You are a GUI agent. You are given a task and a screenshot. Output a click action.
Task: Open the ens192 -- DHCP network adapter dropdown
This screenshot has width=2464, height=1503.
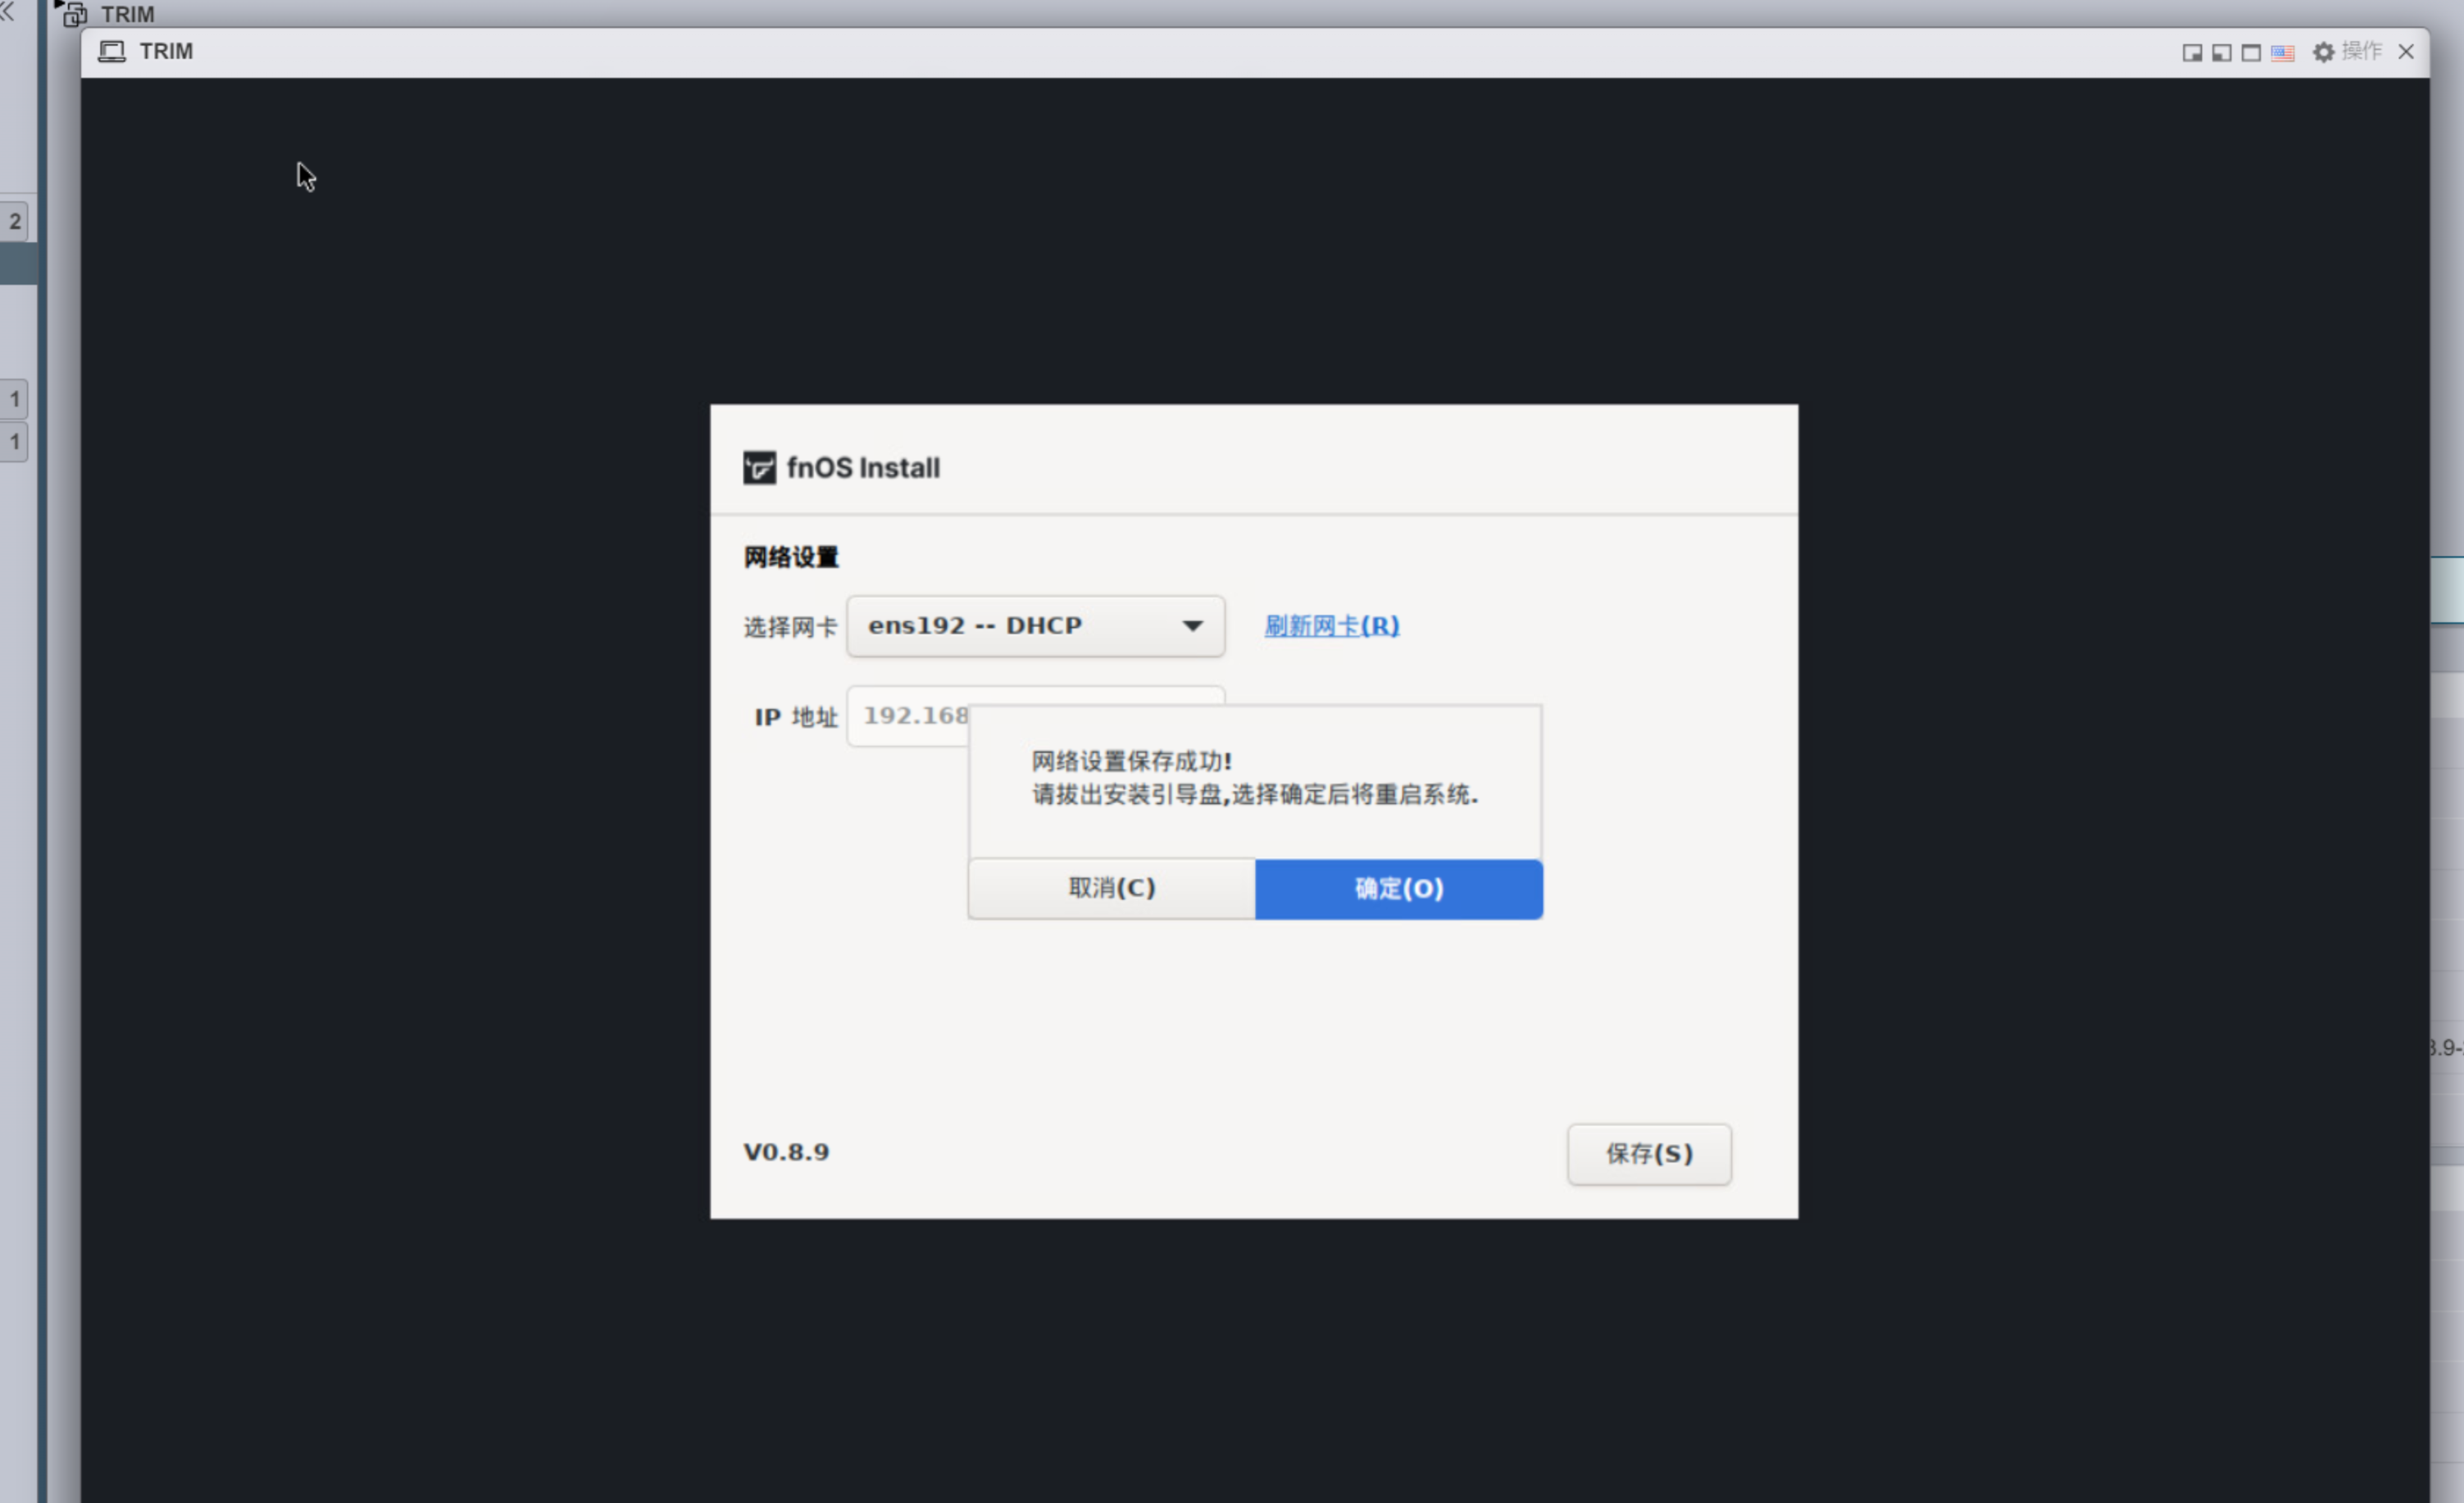tap(1035, 625)
